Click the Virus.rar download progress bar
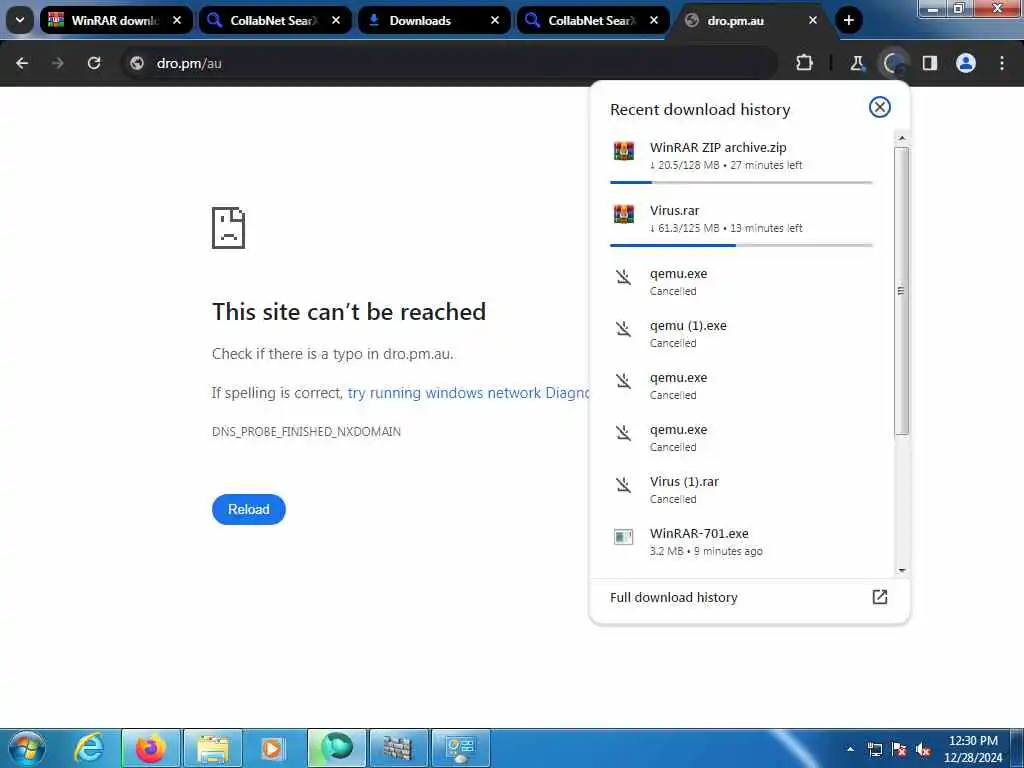 741,246
